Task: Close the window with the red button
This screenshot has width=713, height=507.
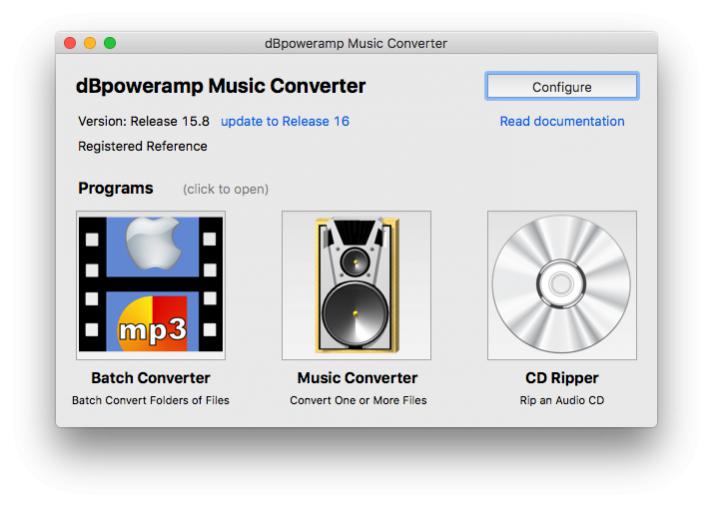Action: coord(70,43)
